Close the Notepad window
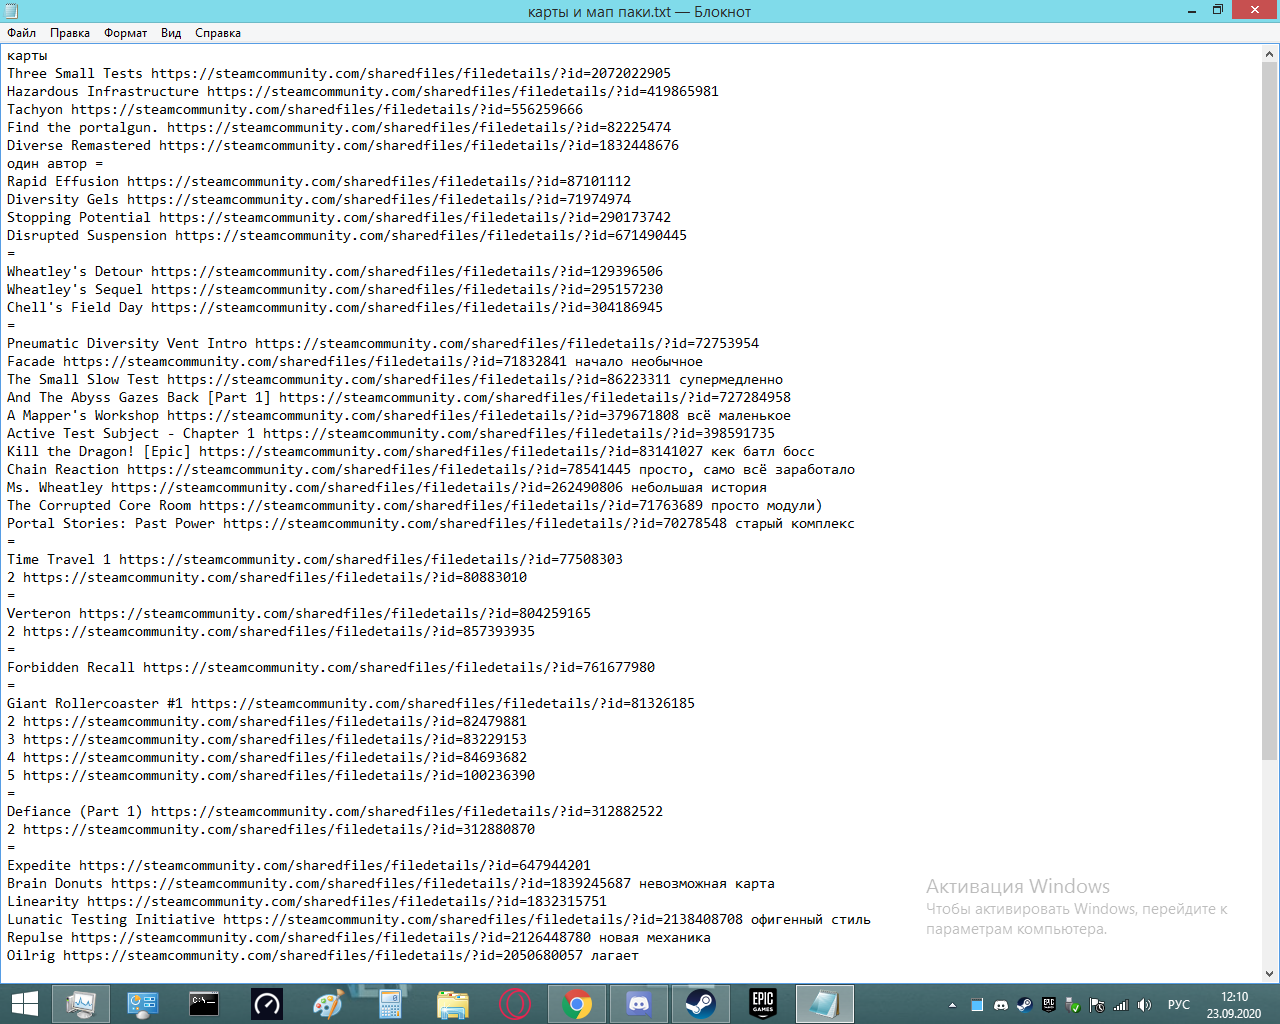Screen dimensions: 1280x1024 (1255, 10)
